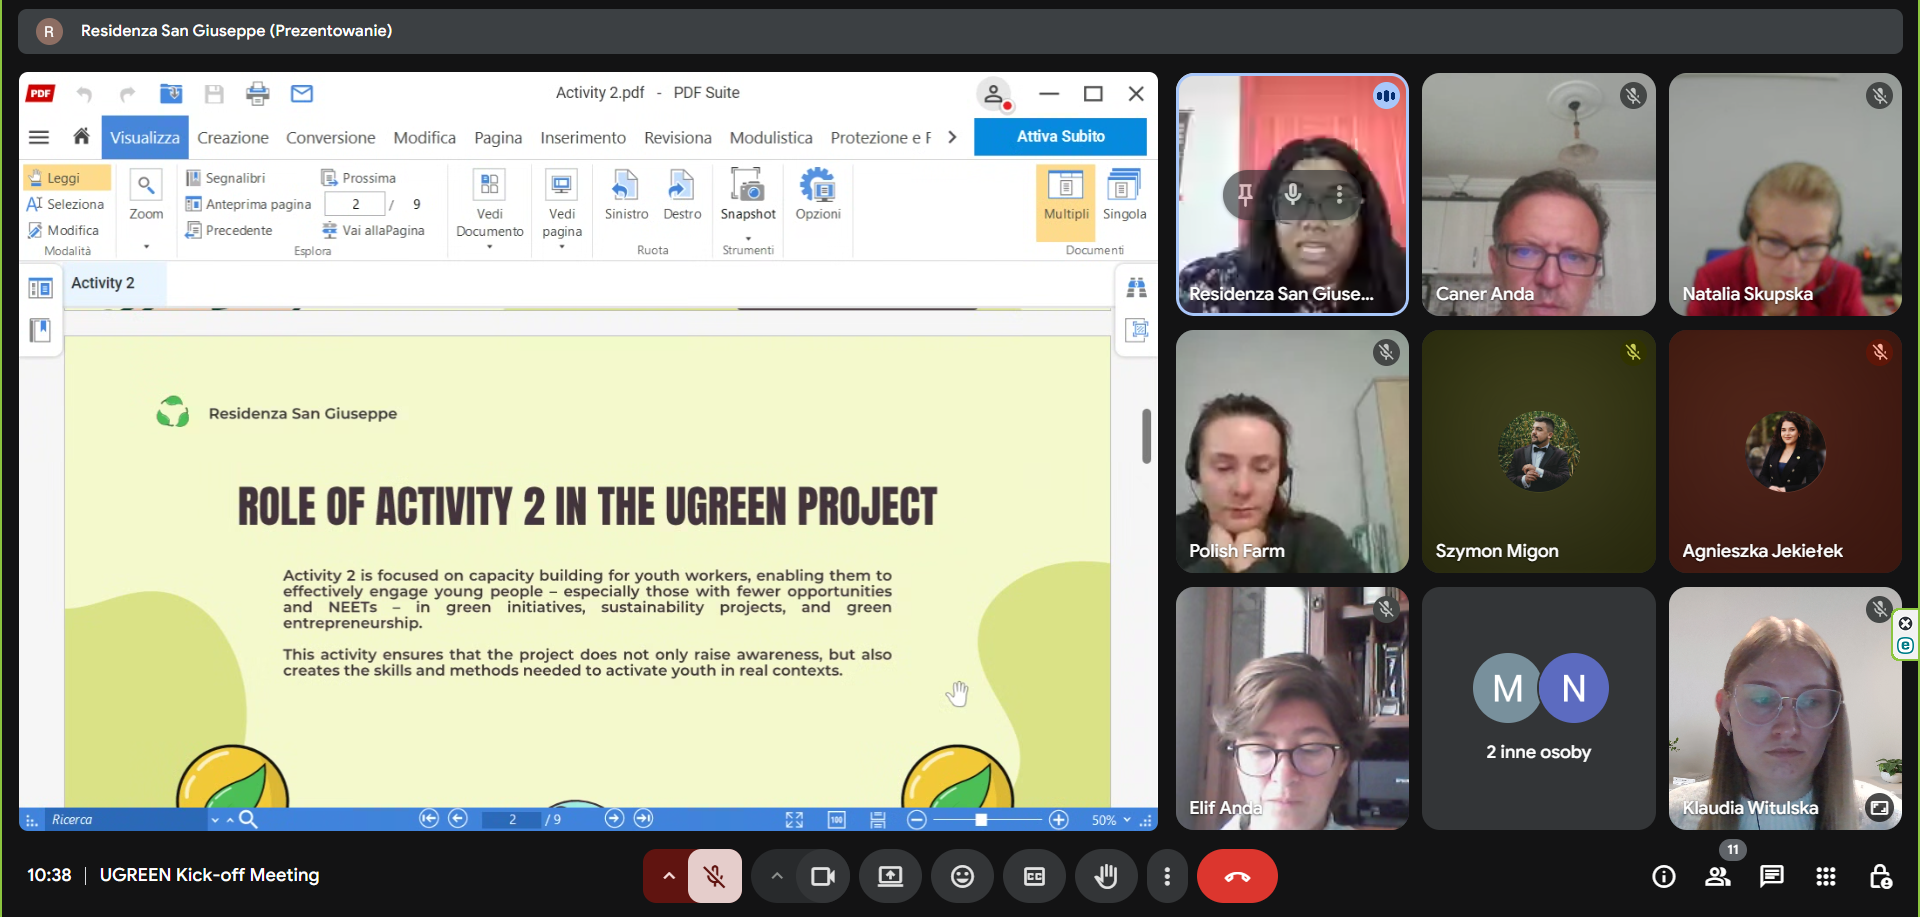
Task: Open the activities grid icon
Action: pos(1825,877)
